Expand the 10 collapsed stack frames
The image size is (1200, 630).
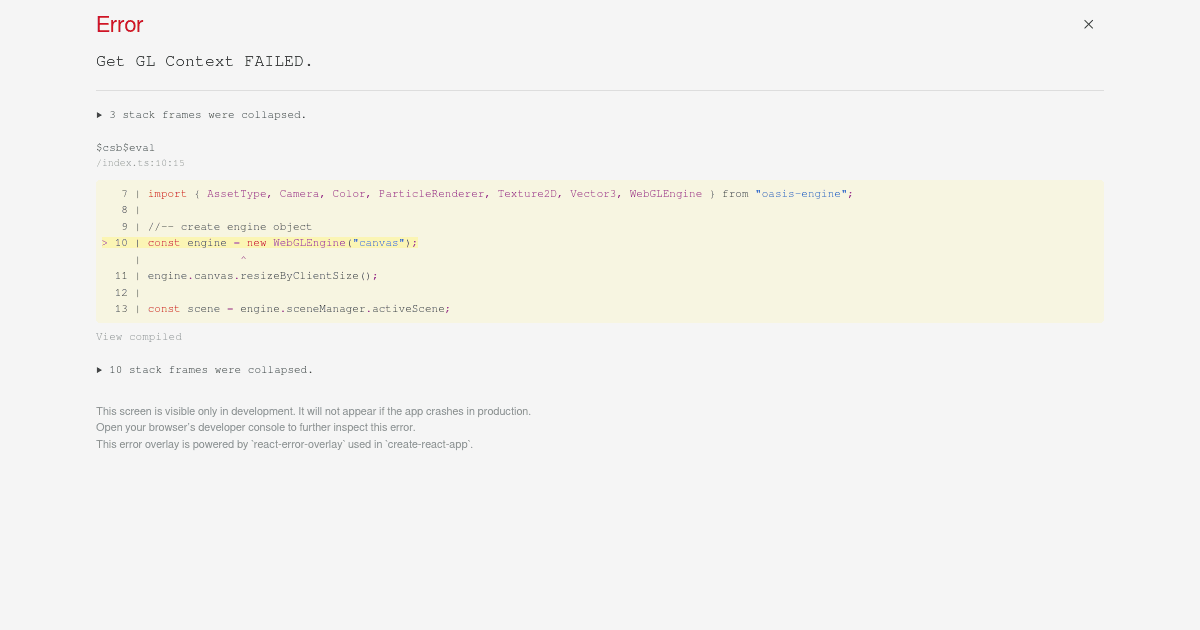204,370
